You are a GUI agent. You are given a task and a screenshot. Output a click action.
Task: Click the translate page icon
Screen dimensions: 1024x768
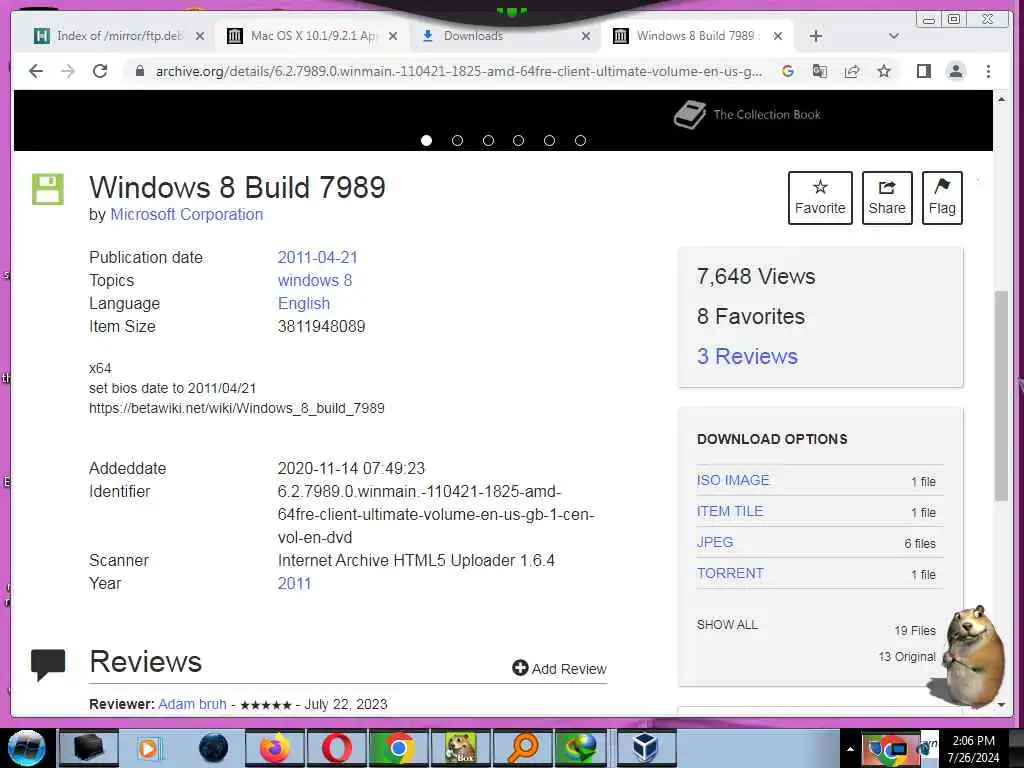tap(820, 71)
